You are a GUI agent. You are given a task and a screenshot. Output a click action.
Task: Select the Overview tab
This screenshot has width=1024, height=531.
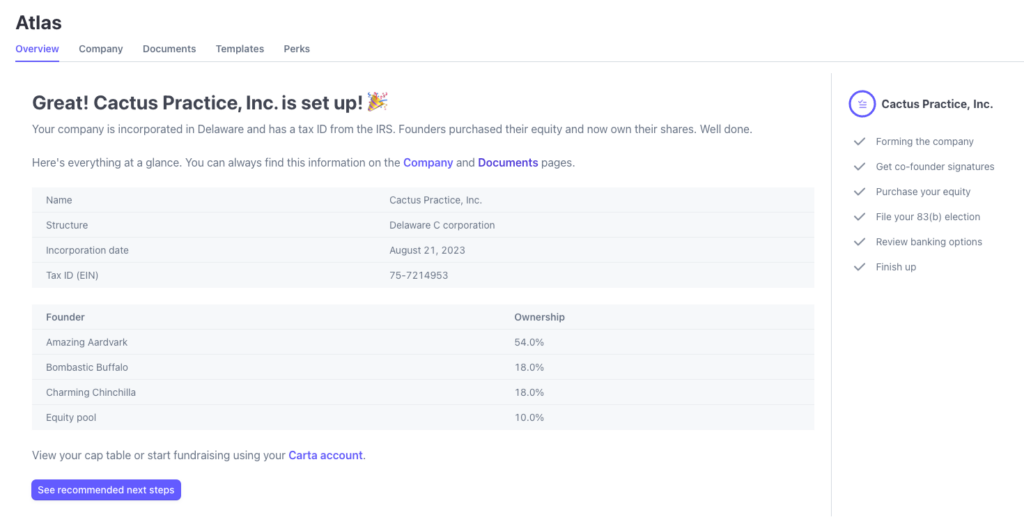point(37,49)
